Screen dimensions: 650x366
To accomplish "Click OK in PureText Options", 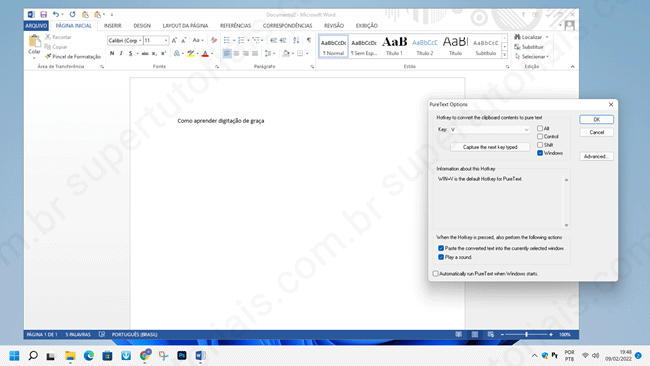I will (597, 119).
